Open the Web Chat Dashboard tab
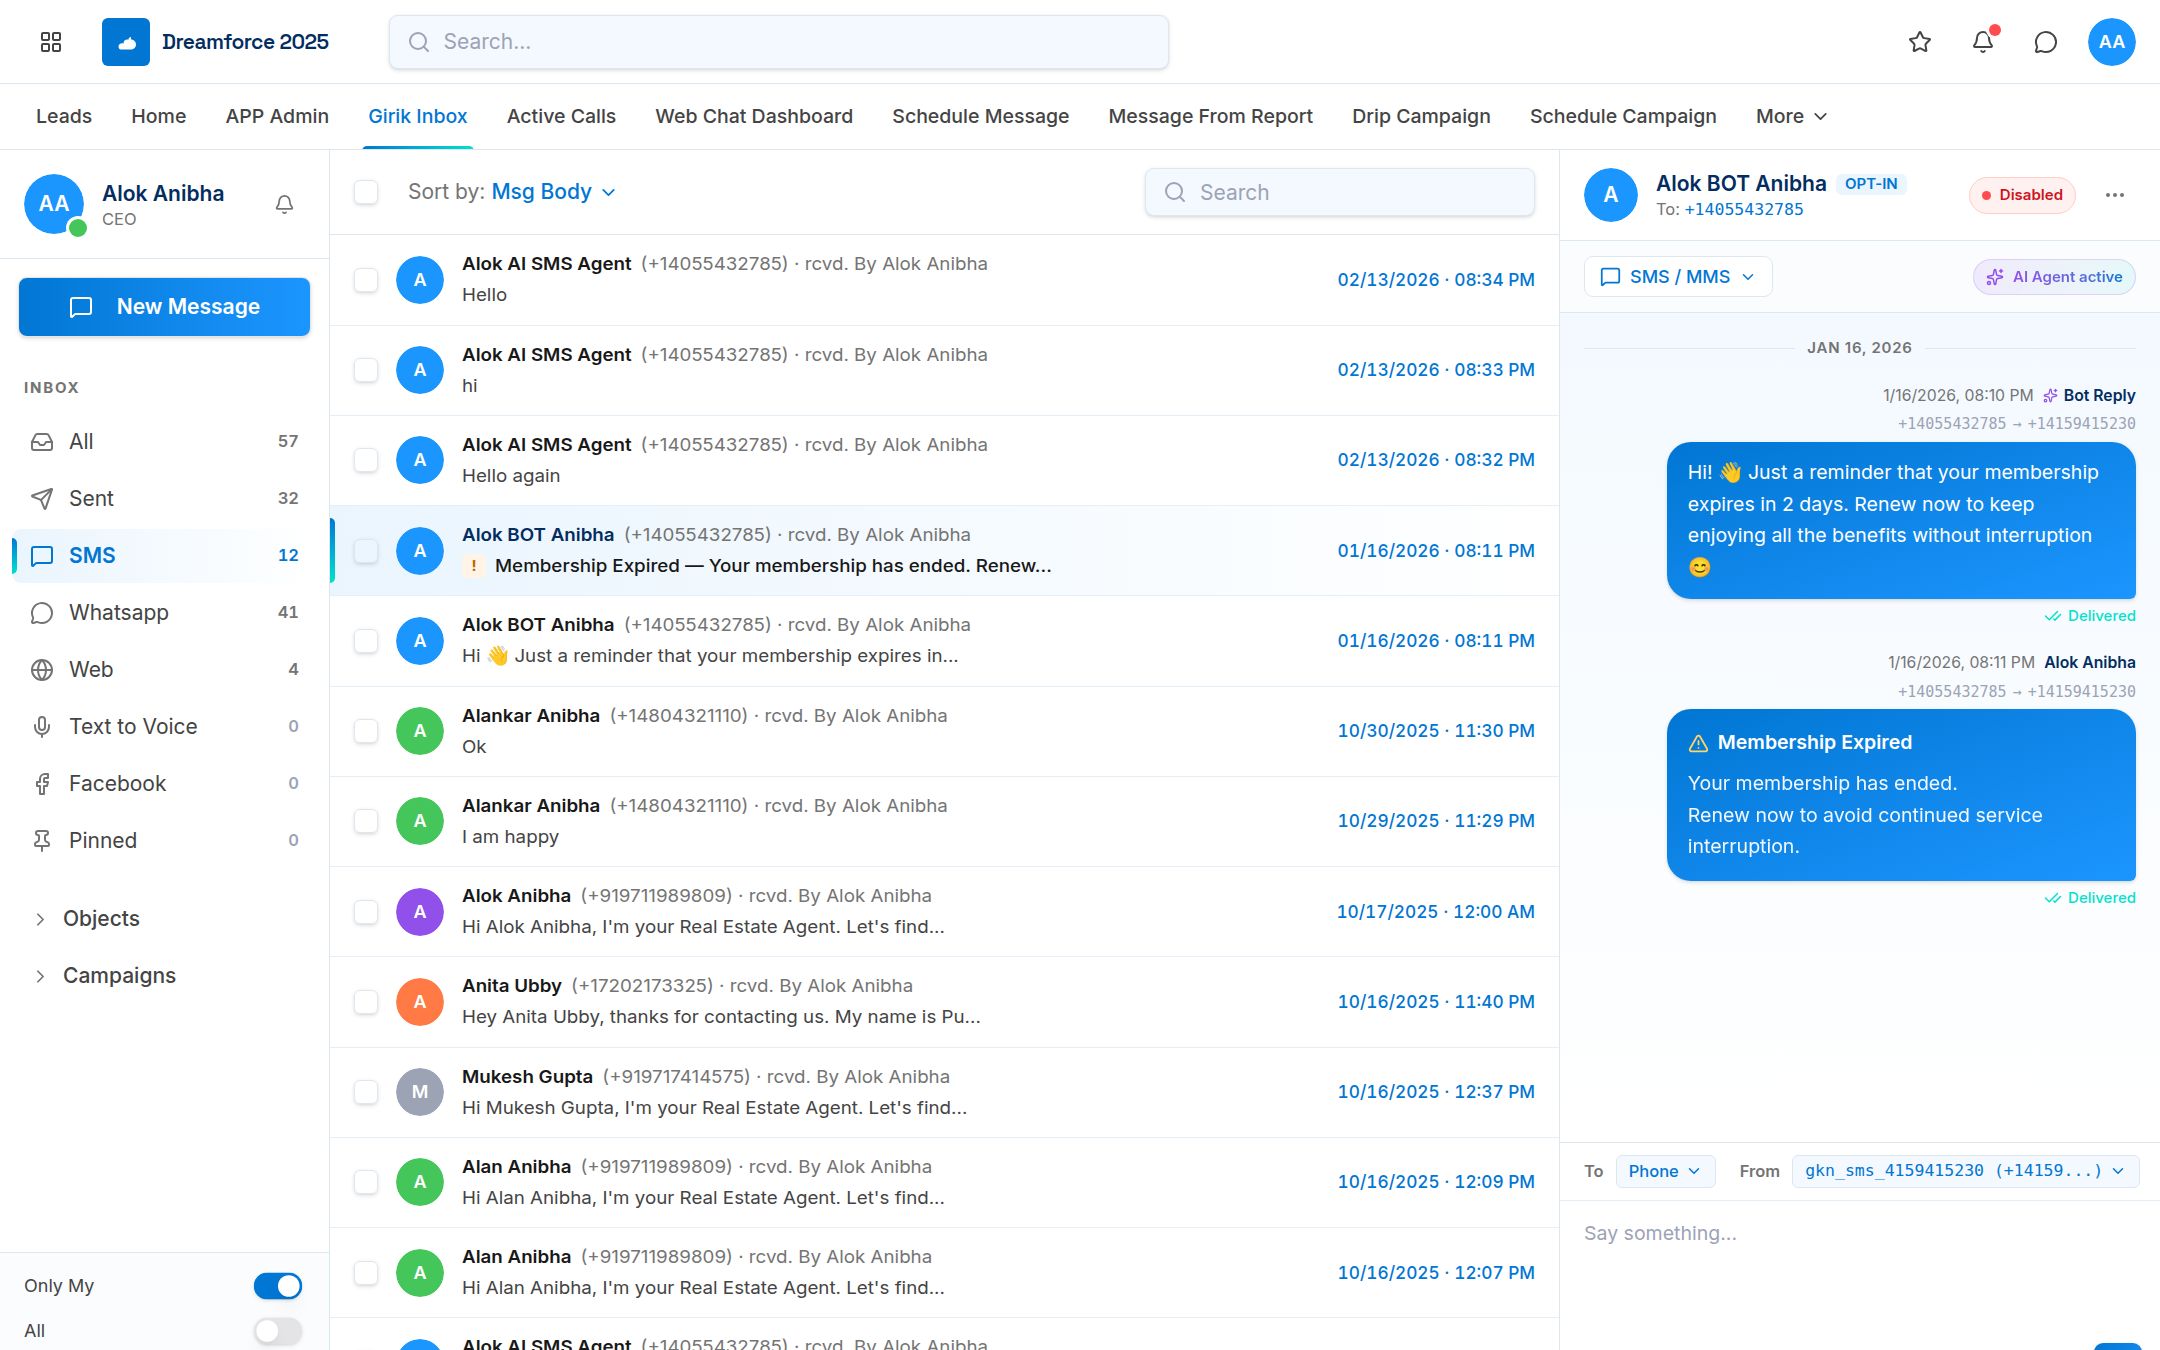Screen dimensions: 2160x1350 click(754, 116)
